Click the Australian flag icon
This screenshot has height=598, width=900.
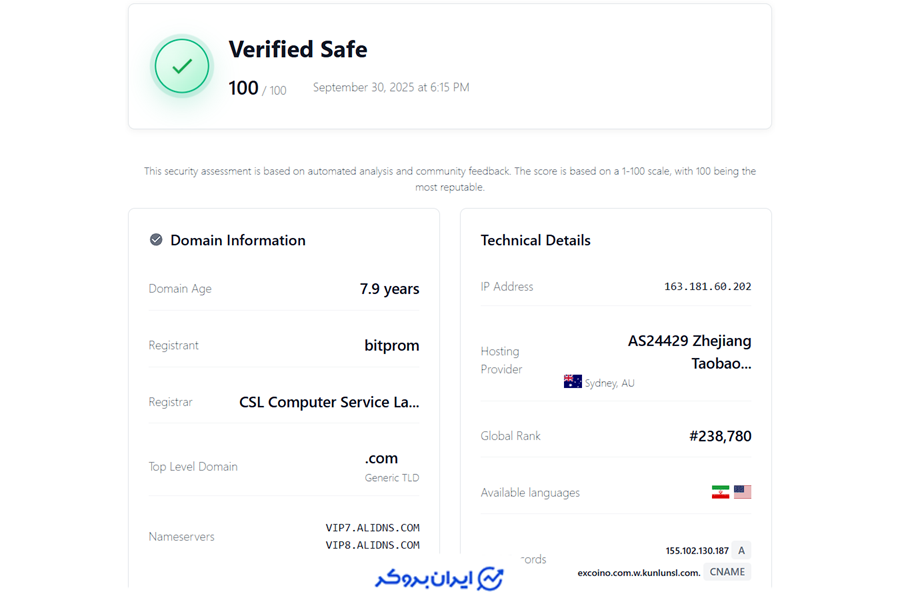pyautogui.click(x=573, y=382)
